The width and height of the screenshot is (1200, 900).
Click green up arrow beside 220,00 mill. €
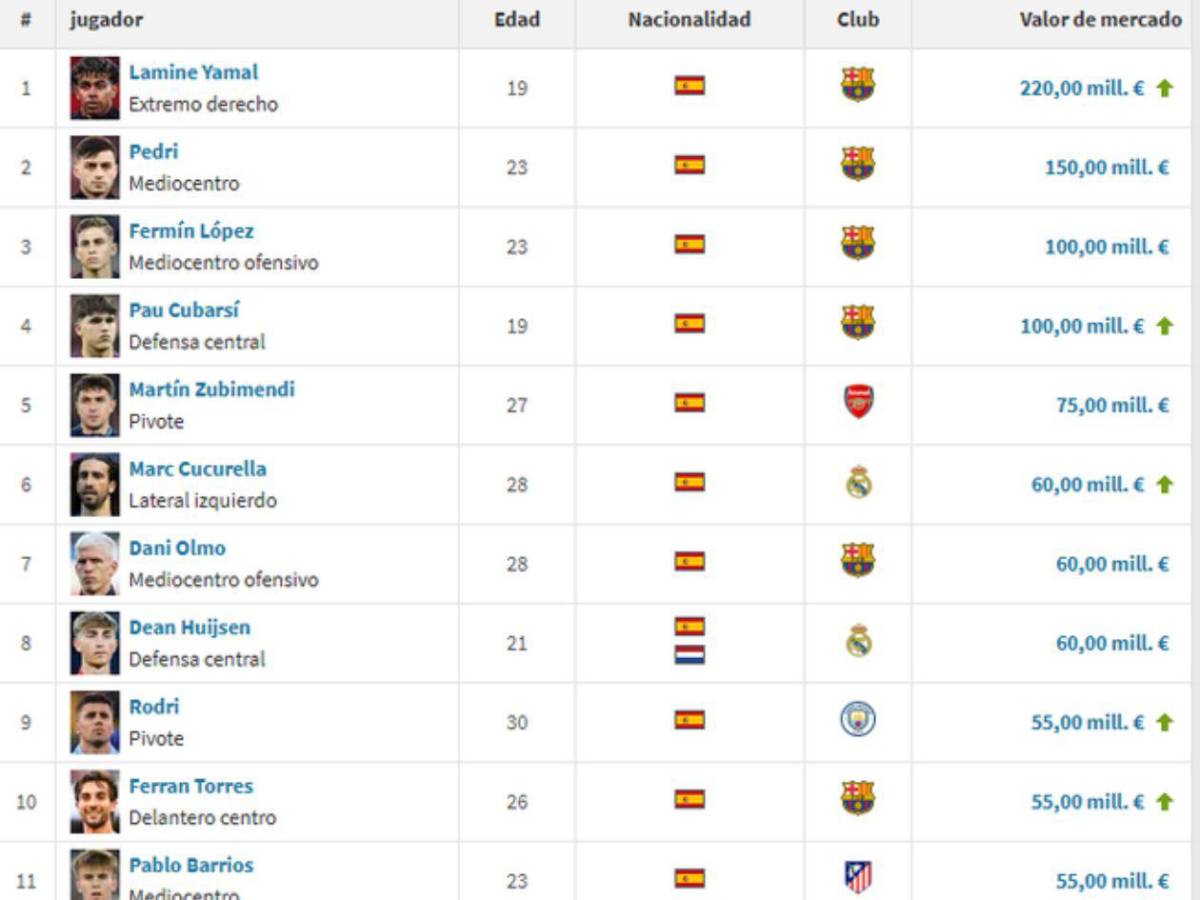tap(1164, 88)
